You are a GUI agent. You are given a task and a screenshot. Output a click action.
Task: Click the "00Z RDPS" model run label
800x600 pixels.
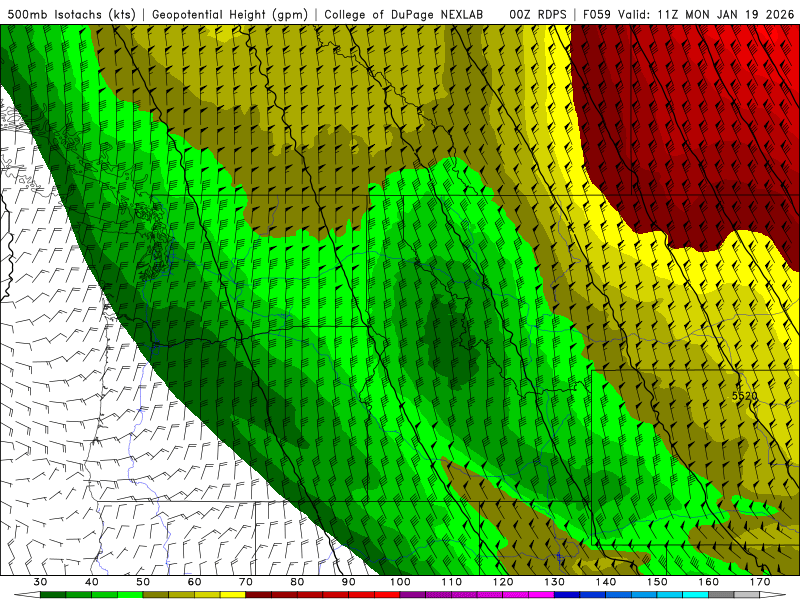pos(538,14)
